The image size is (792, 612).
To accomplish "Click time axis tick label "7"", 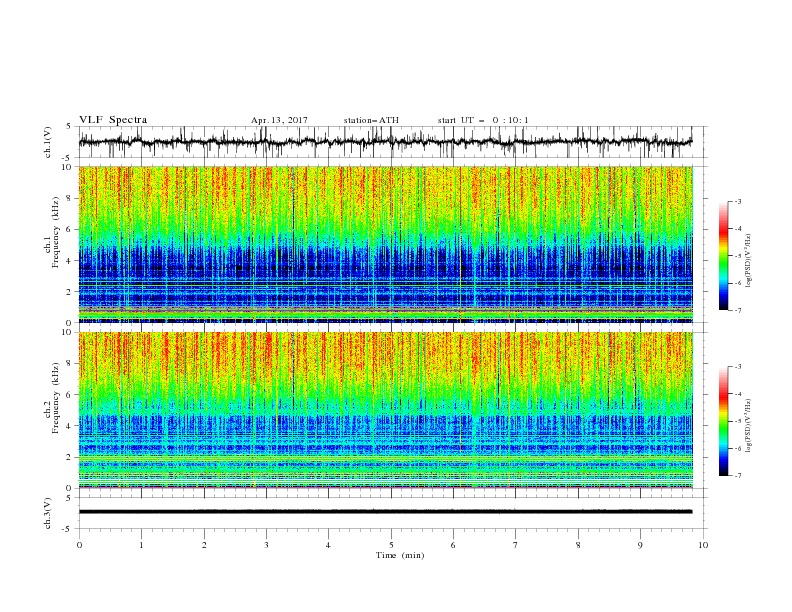I will point(516,545).
